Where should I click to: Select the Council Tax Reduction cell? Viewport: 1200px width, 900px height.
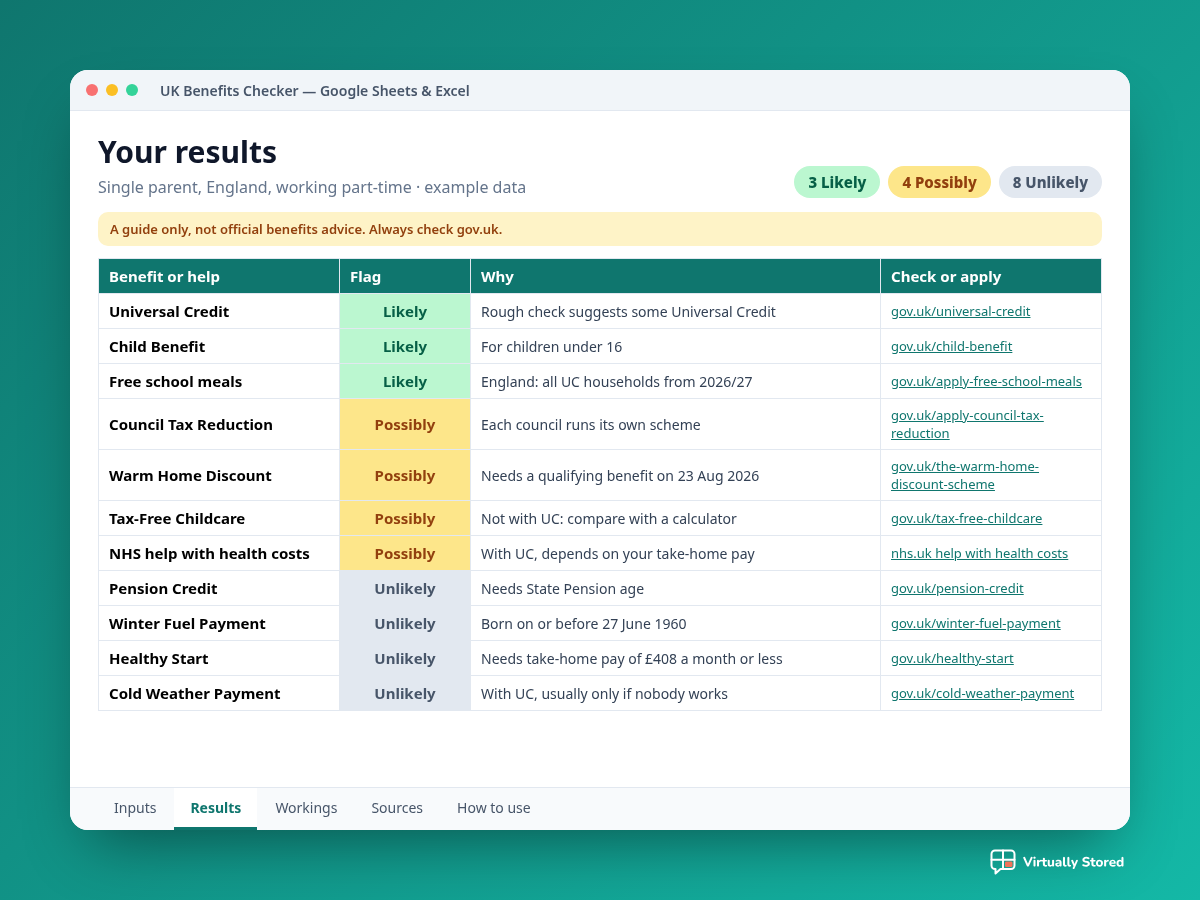tap(219, 424)
